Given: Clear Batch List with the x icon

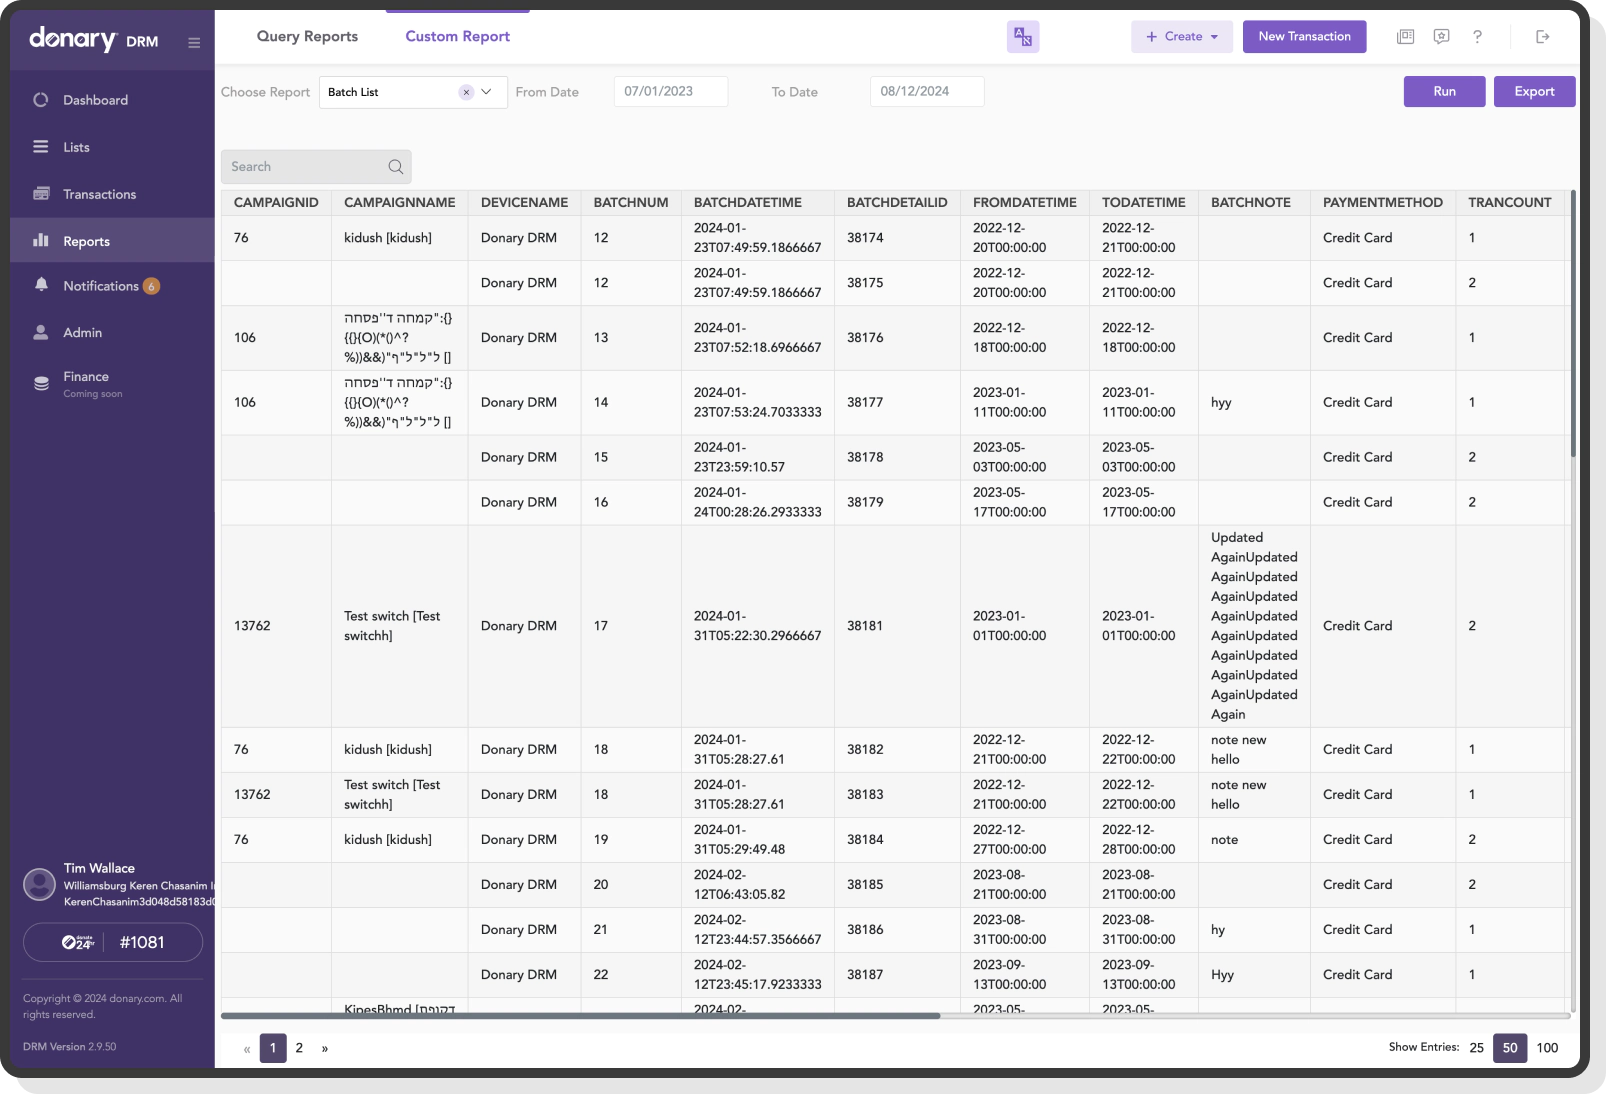Looking at the screenshot, I should coord(466,91).
